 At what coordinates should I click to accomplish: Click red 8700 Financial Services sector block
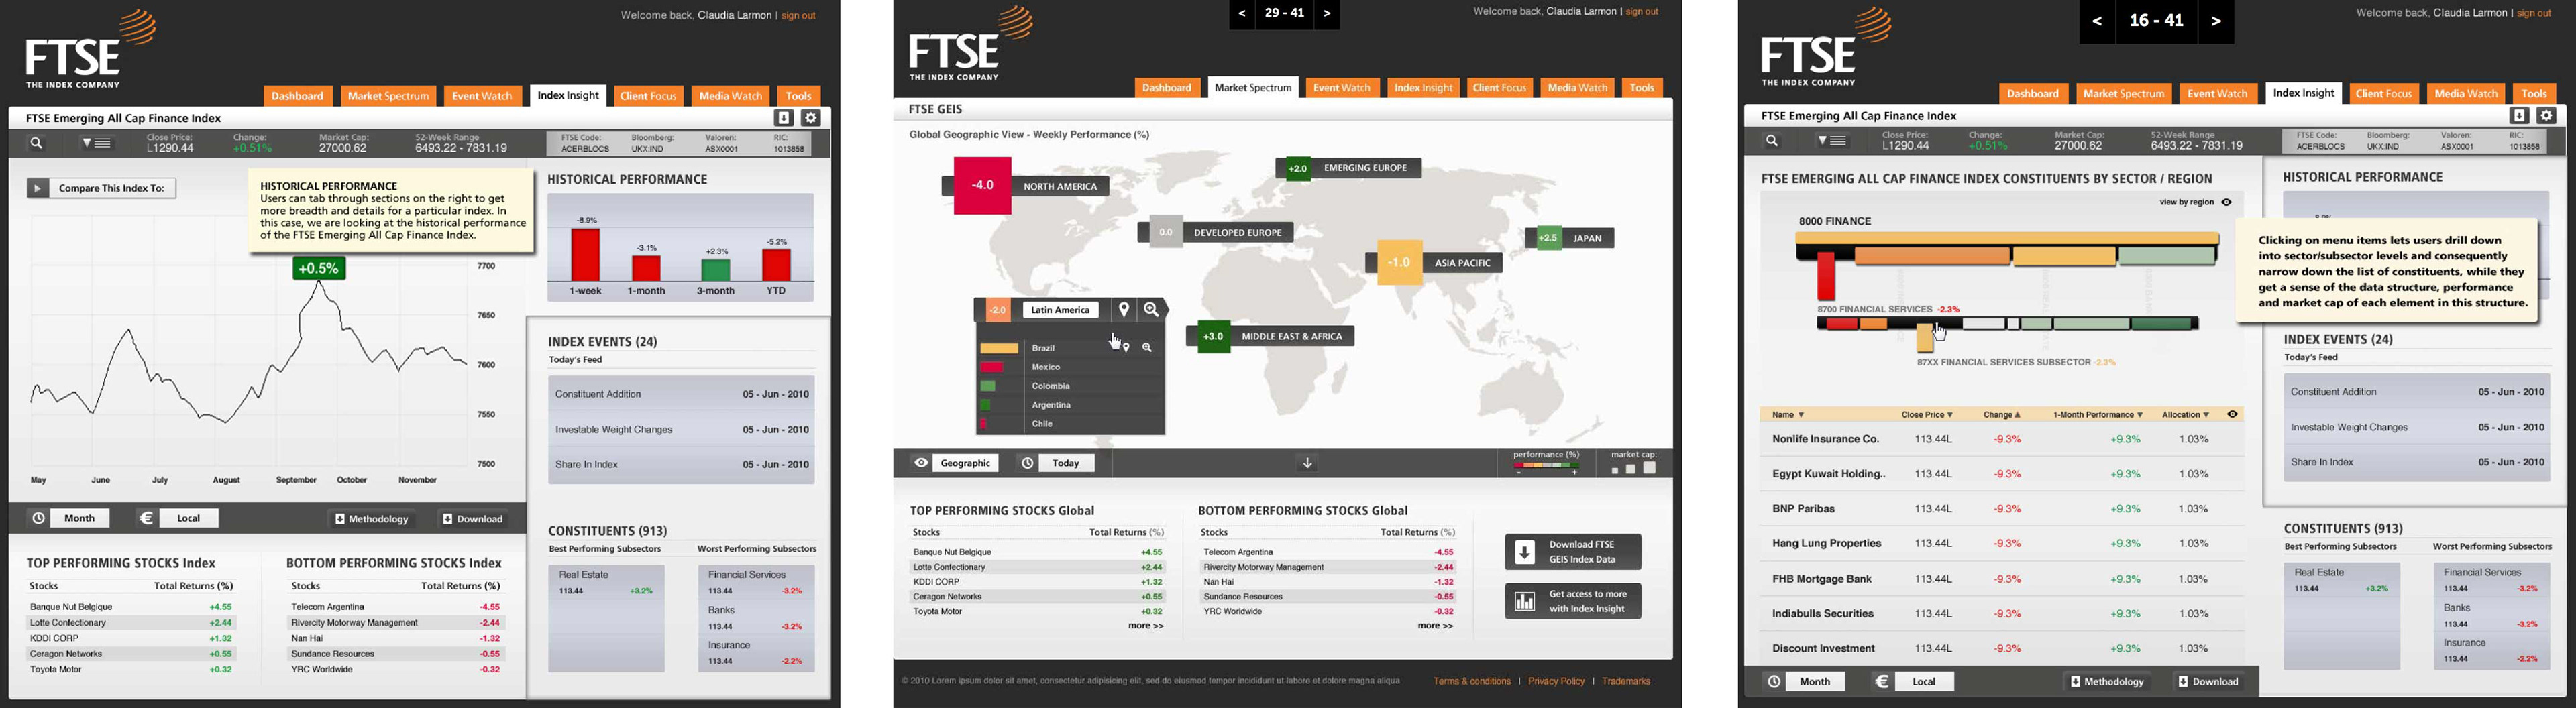1826,276
